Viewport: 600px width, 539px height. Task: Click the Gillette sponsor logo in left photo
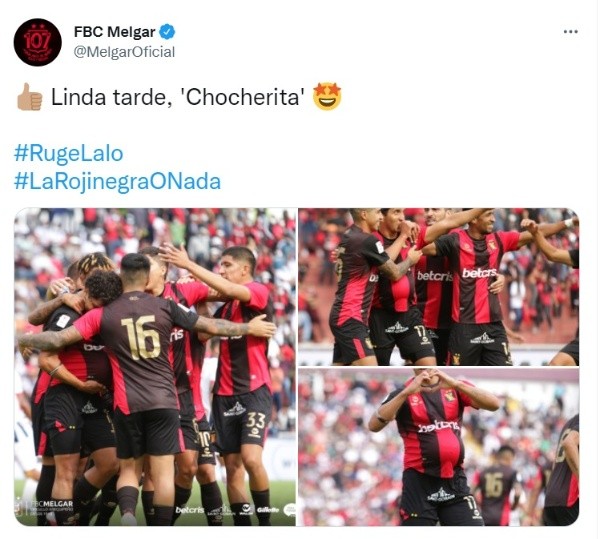(x=267, y=510)
